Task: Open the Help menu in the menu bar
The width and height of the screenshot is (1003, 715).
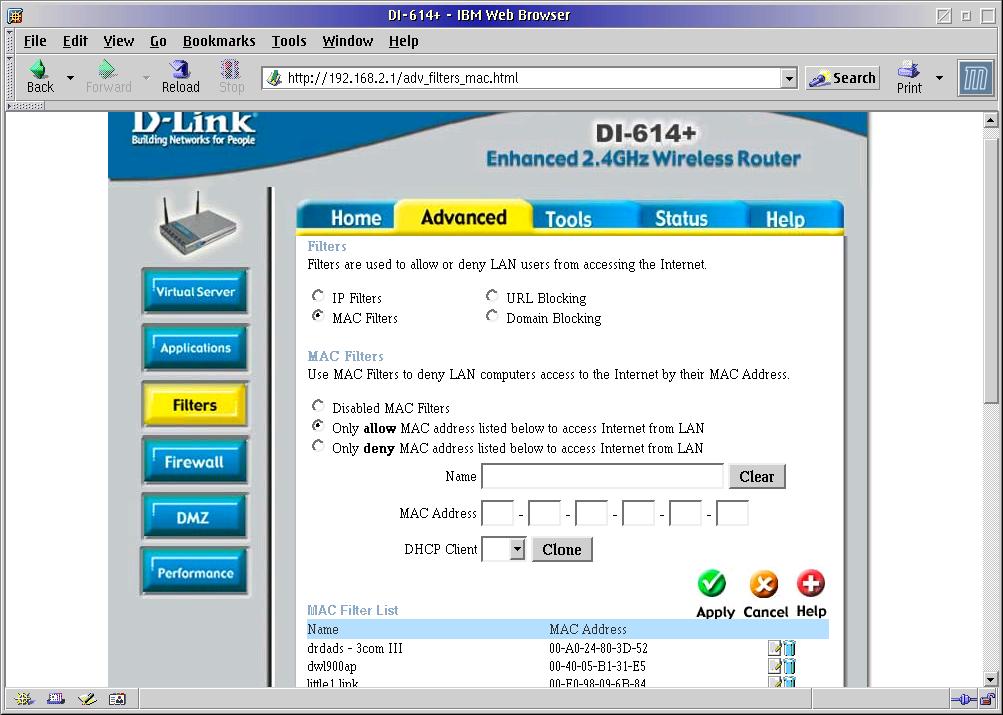Action: (x=403, y=42)
